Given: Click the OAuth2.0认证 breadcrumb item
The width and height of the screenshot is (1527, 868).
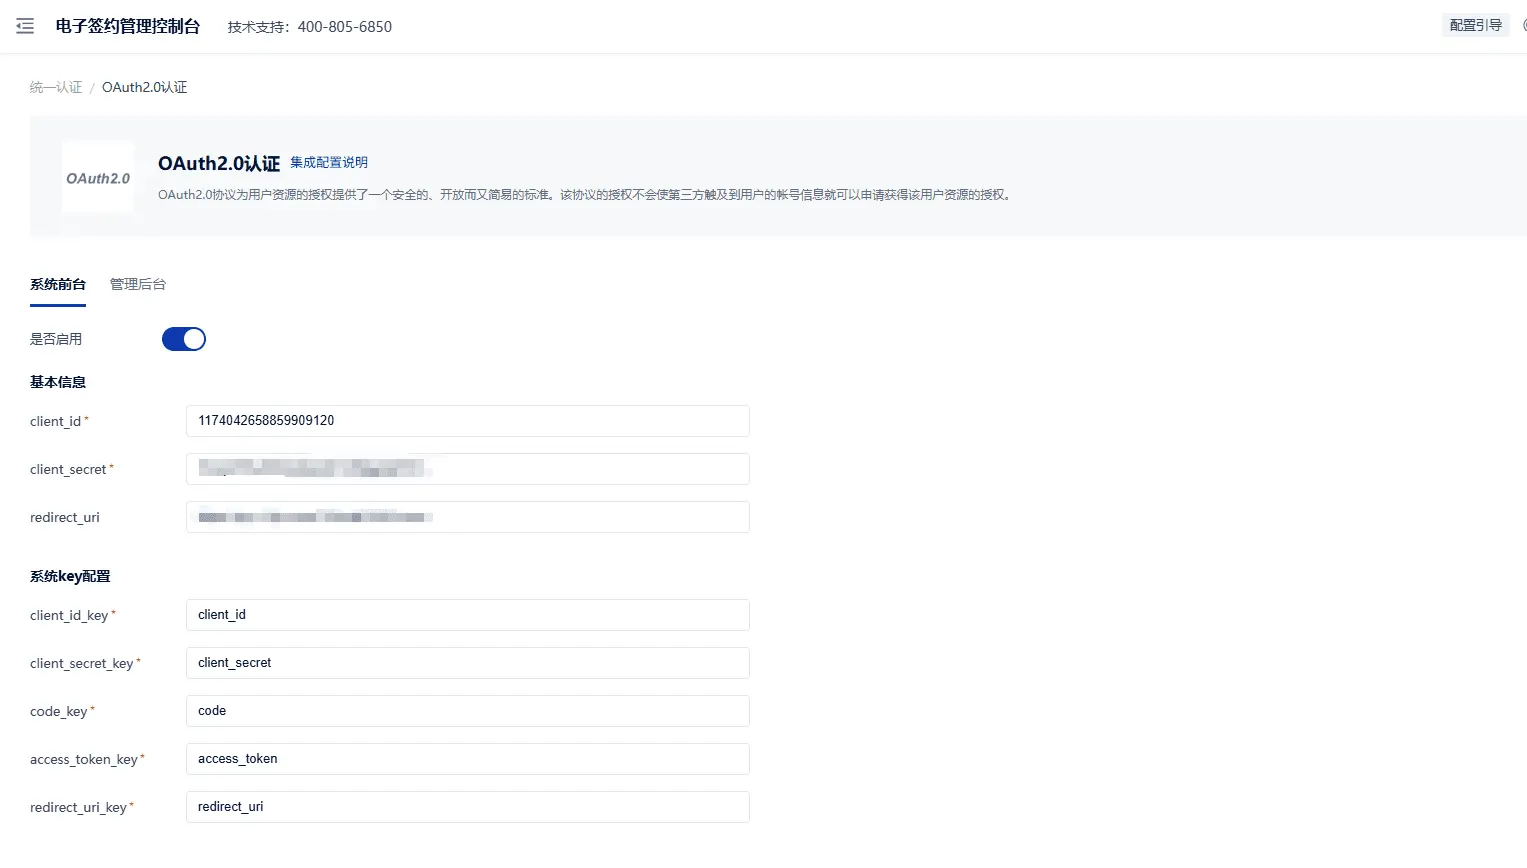Looking at the screenshot, I should pyautogui.click(x=144, y=87).
